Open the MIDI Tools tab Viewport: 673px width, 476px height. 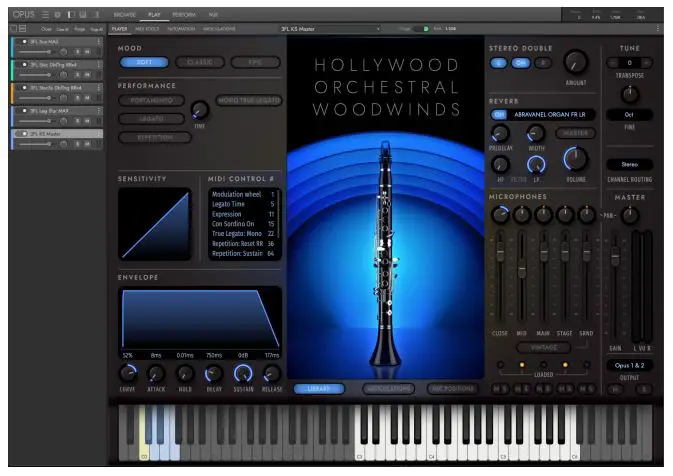(x=147, y=29)
